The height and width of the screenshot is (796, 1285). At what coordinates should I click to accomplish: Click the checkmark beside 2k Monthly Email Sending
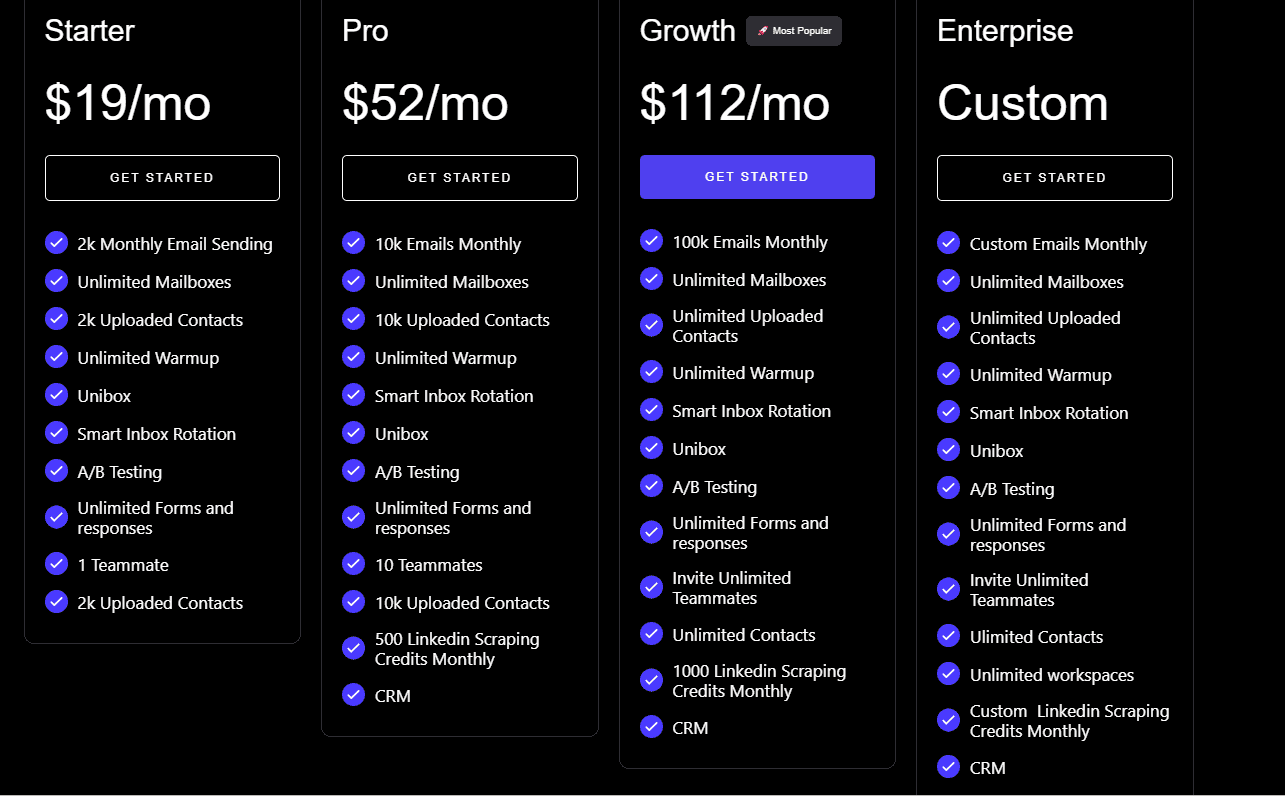coord(56,243)
